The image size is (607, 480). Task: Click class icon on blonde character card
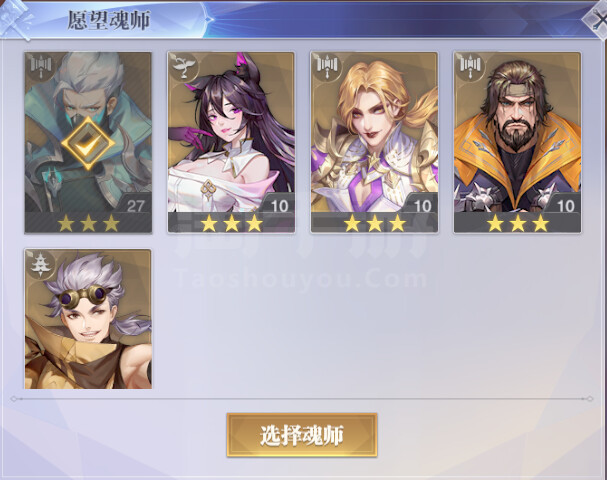point(326,66)
